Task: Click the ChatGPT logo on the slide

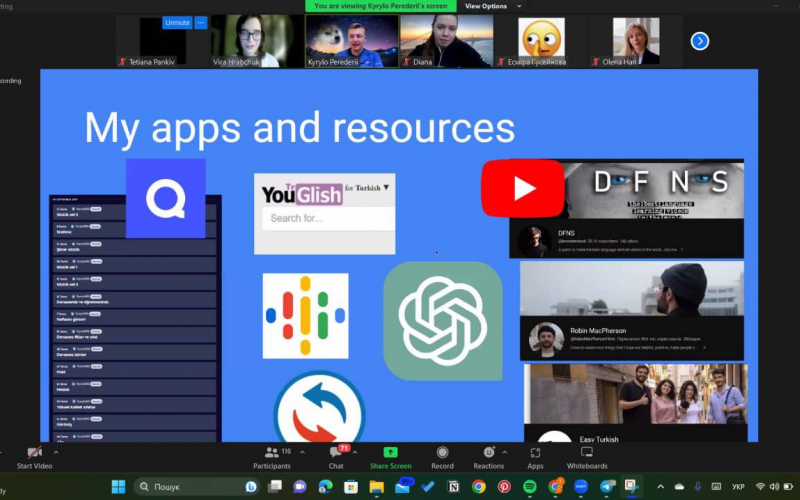Action: tap(443, 321)
